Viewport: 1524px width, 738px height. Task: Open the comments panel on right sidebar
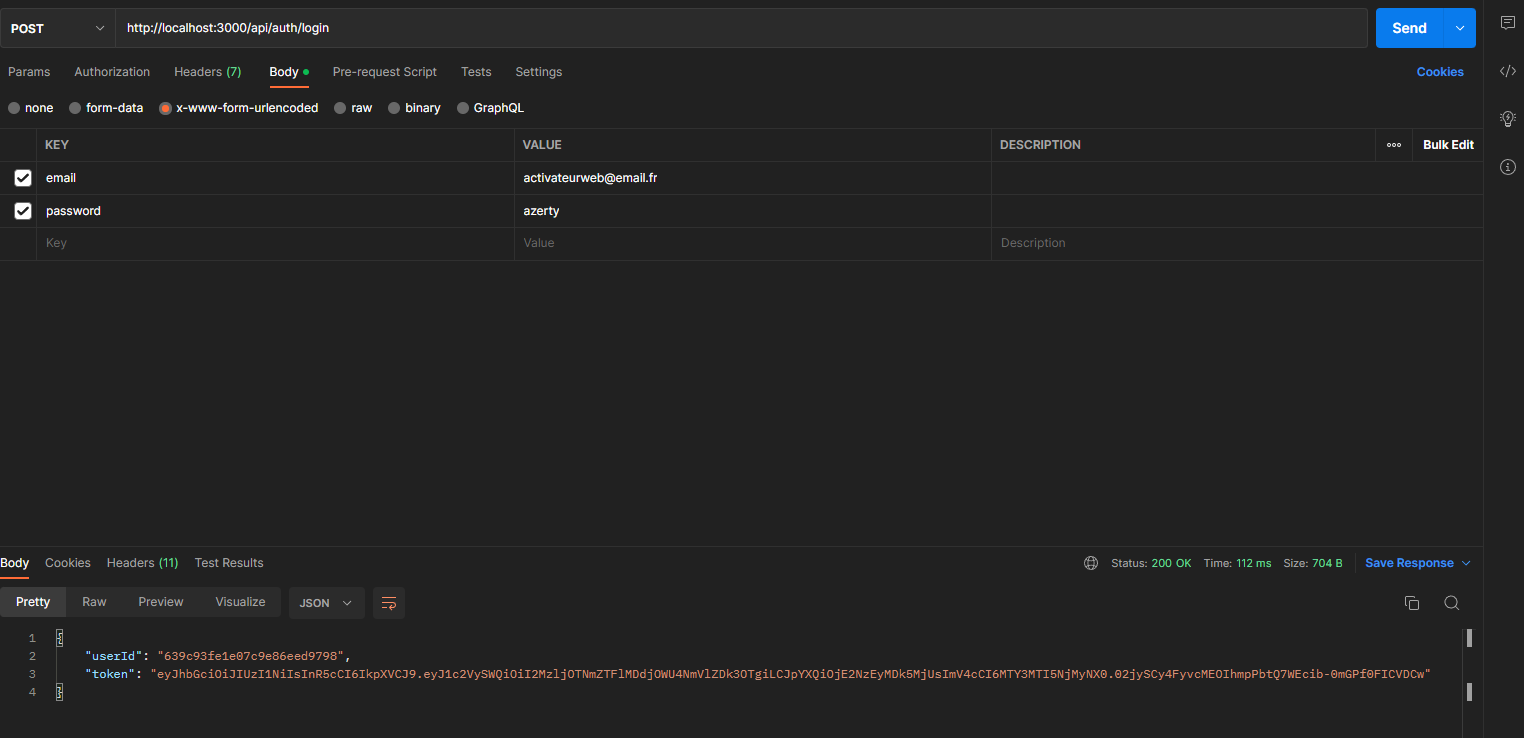coord(1508,22)
